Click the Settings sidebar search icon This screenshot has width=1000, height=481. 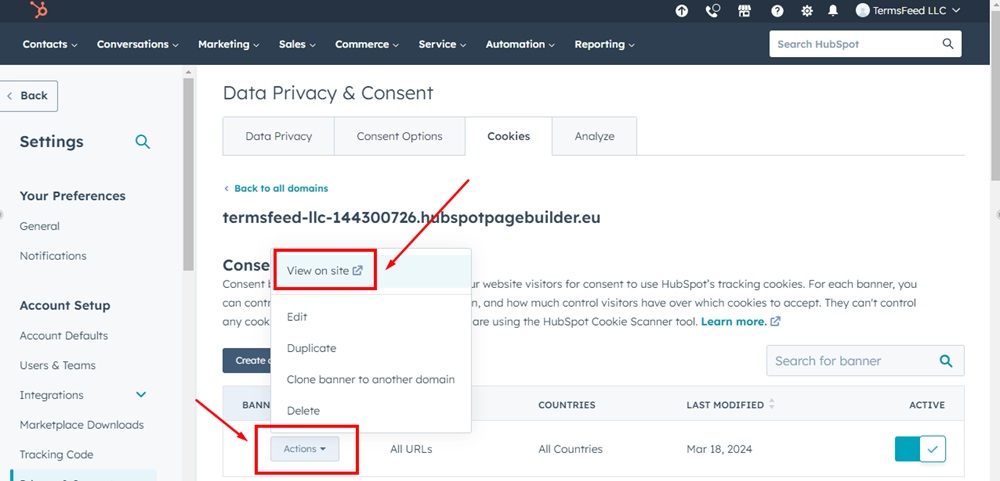[143, 142]
